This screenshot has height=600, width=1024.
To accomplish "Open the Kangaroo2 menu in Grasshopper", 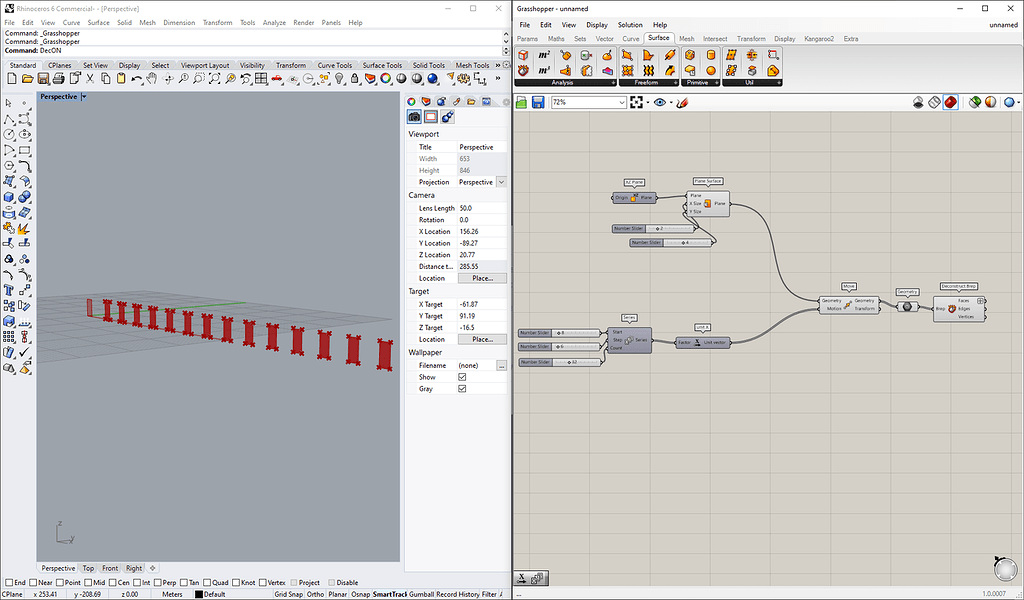I will point(821,38).
